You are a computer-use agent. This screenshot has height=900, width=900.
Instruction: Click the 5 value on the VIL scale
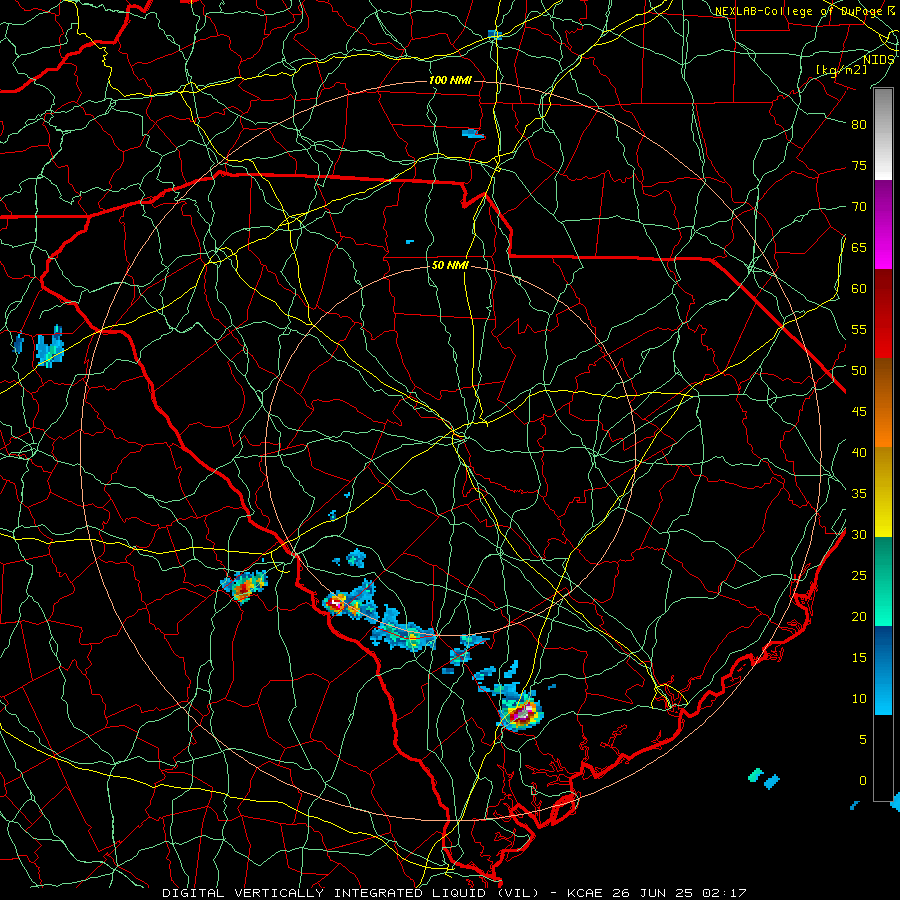(x=863, y=740)
